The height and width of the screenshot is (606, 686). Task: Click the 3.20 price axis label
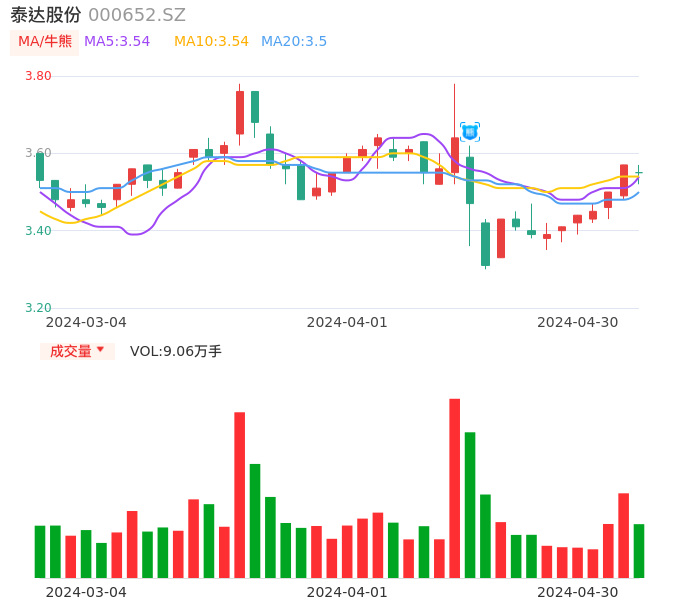point(38,308)
